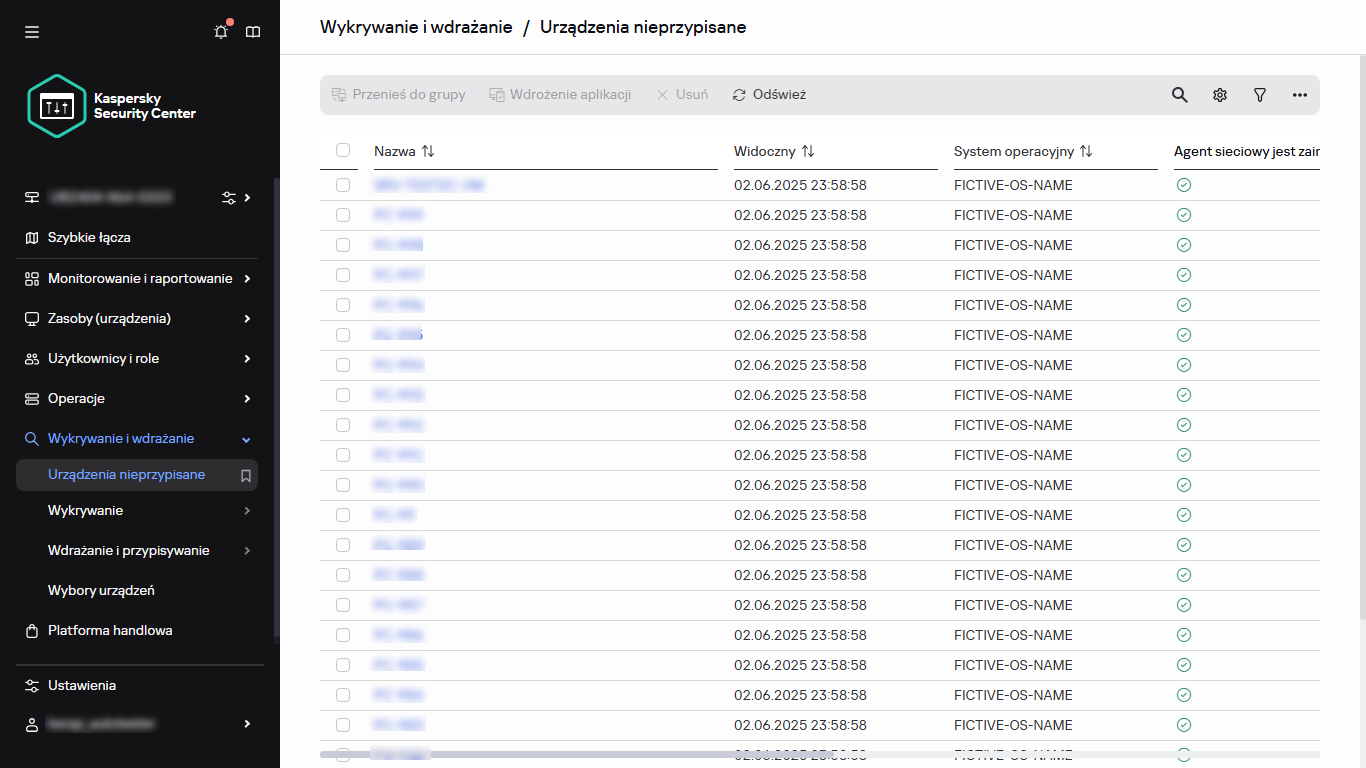Check the second device row checkbox
Image resolution: width=1366 pixels, height=768 pixels.
343,215
